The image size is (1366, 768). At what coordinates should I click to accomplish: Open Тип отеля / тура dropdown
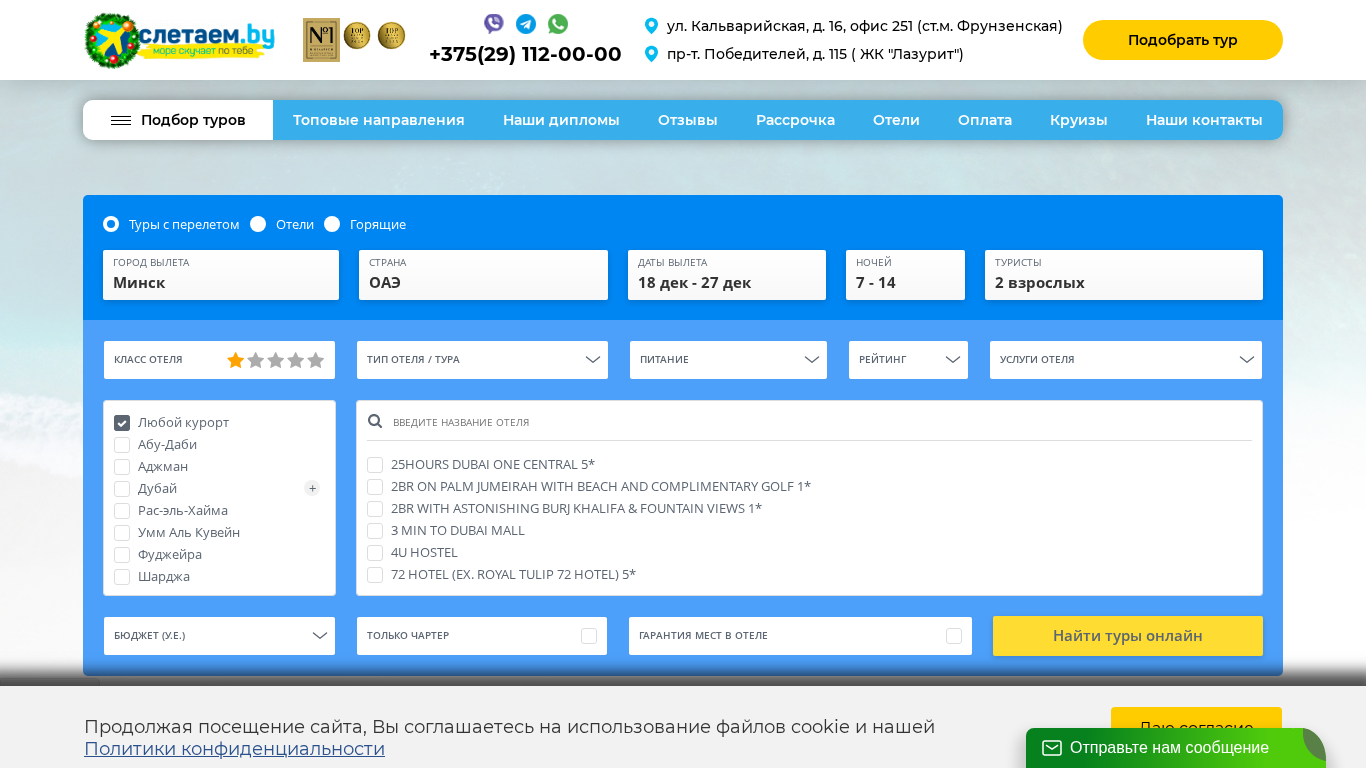pyautogui.click(x=482, y=360)
